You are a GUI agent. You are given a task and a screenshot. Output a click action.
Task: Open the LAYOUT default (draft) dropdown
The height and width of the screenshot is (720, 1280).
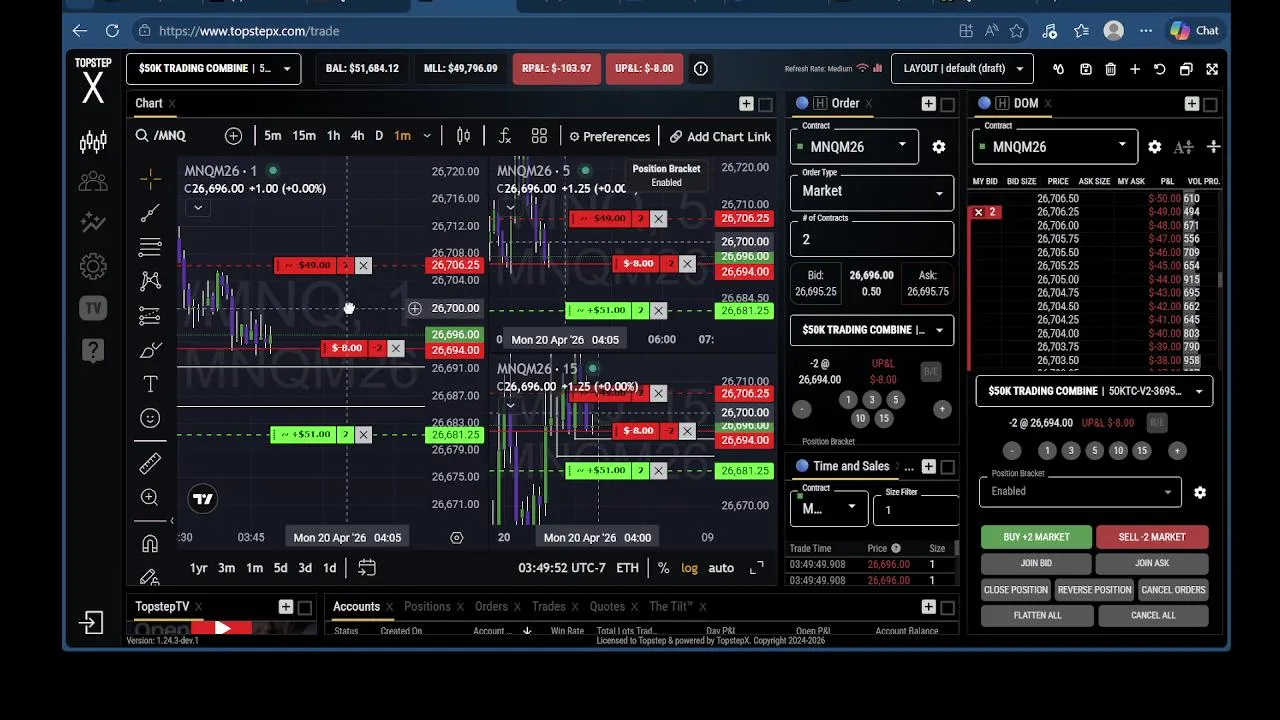point(962,69)
